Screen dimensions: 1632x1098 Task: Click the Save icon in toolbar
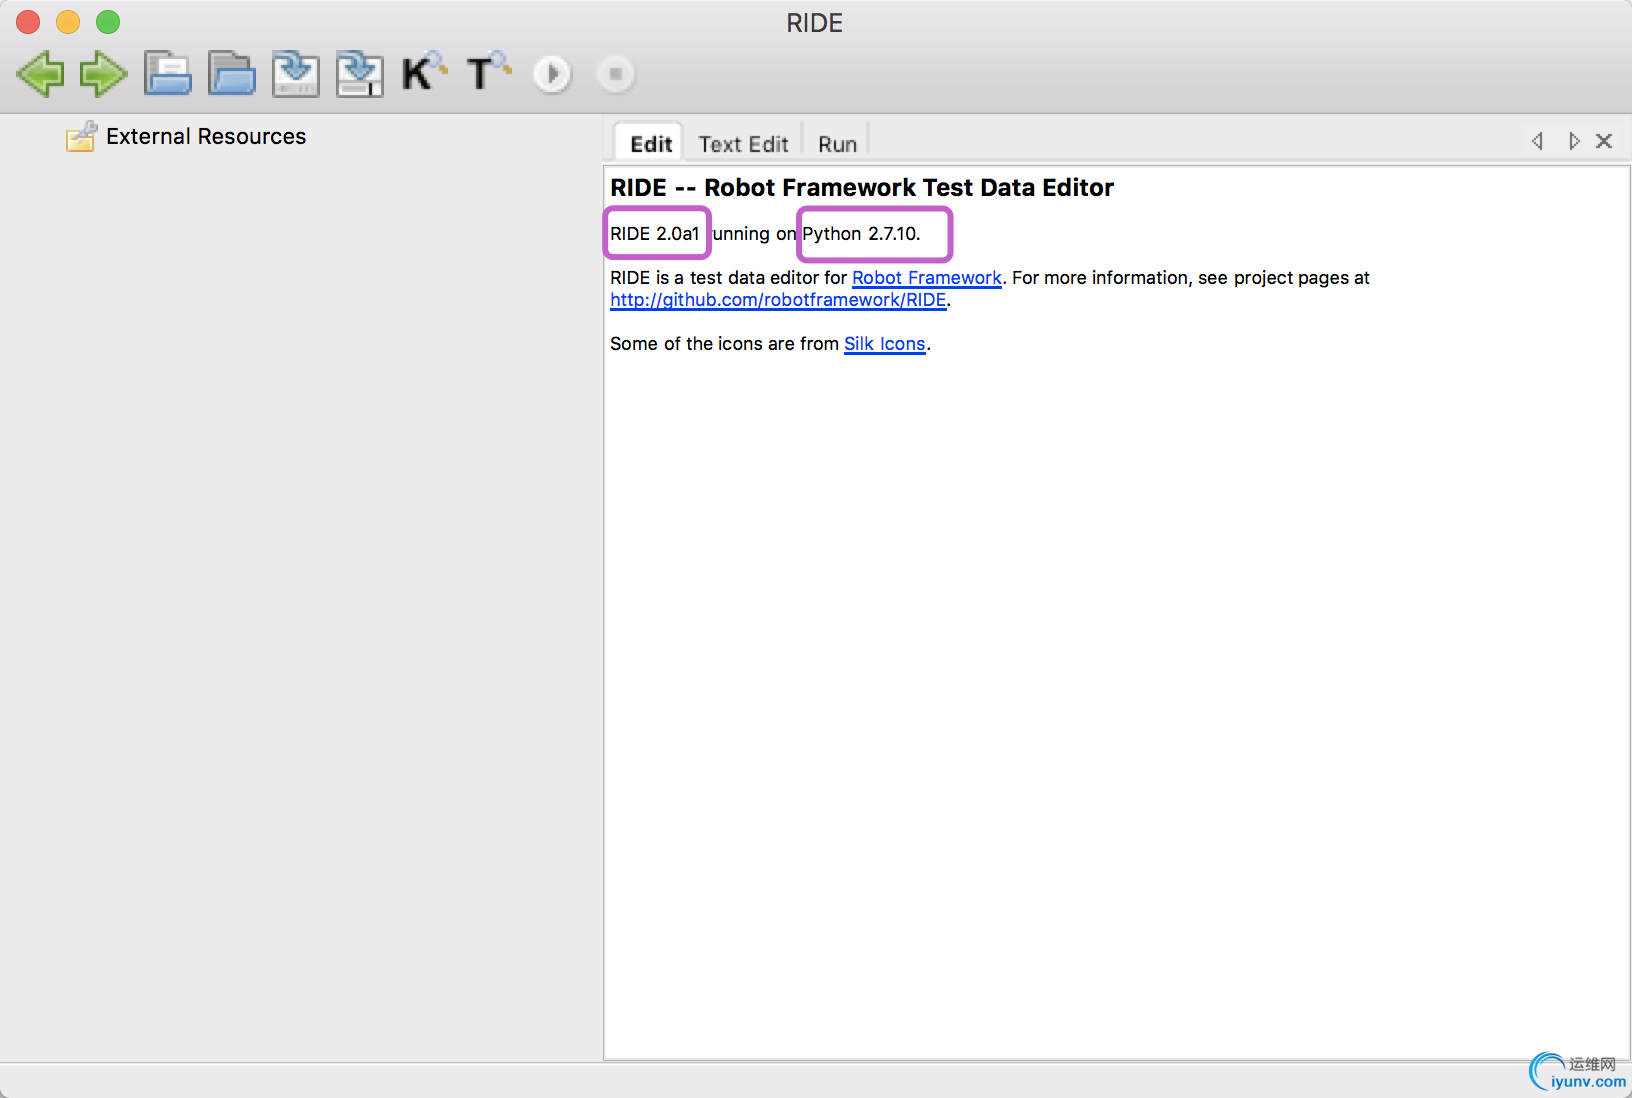(296, 74)
